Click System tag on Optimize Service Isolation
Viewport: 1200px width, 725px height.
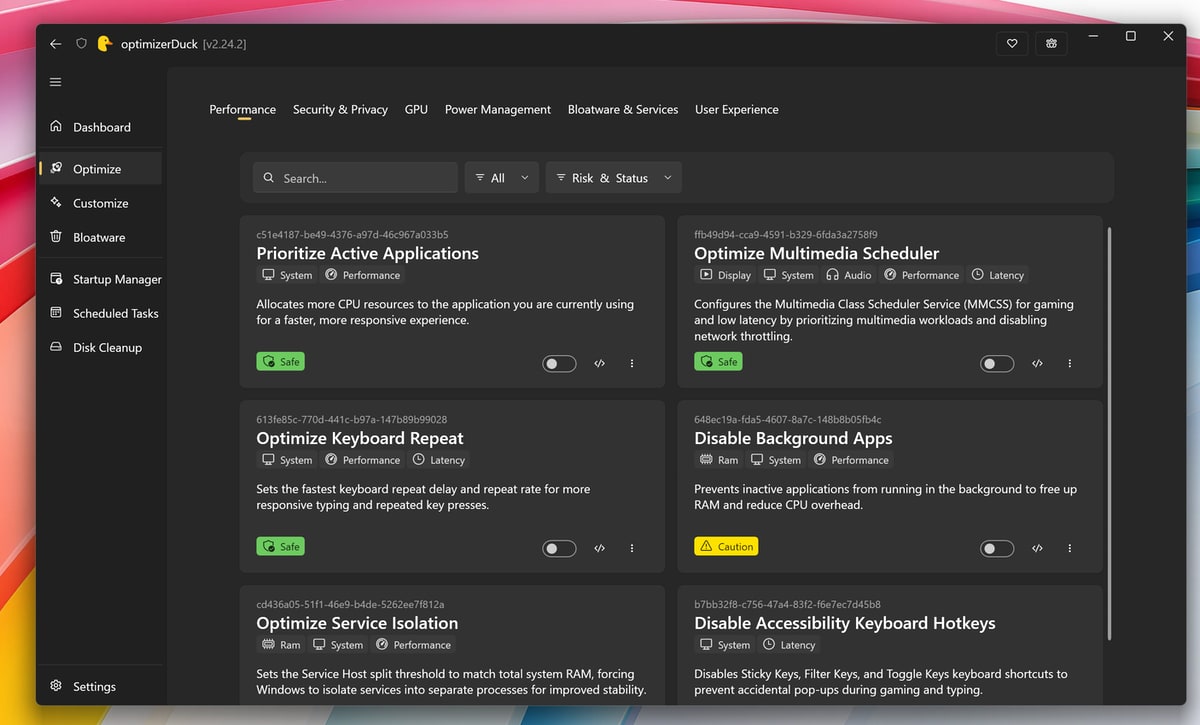(338, 645)
